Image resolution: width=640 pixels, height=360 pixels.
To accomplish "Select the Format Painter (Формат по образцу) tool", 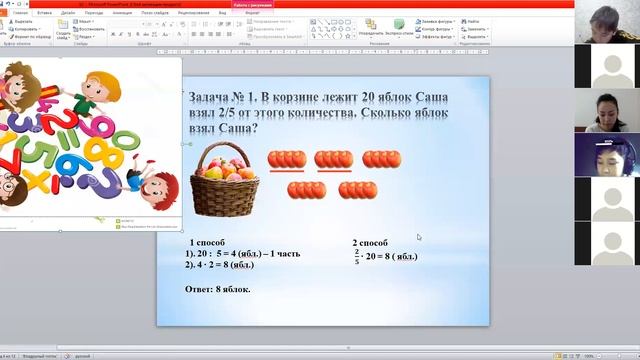I will [31, 37].
